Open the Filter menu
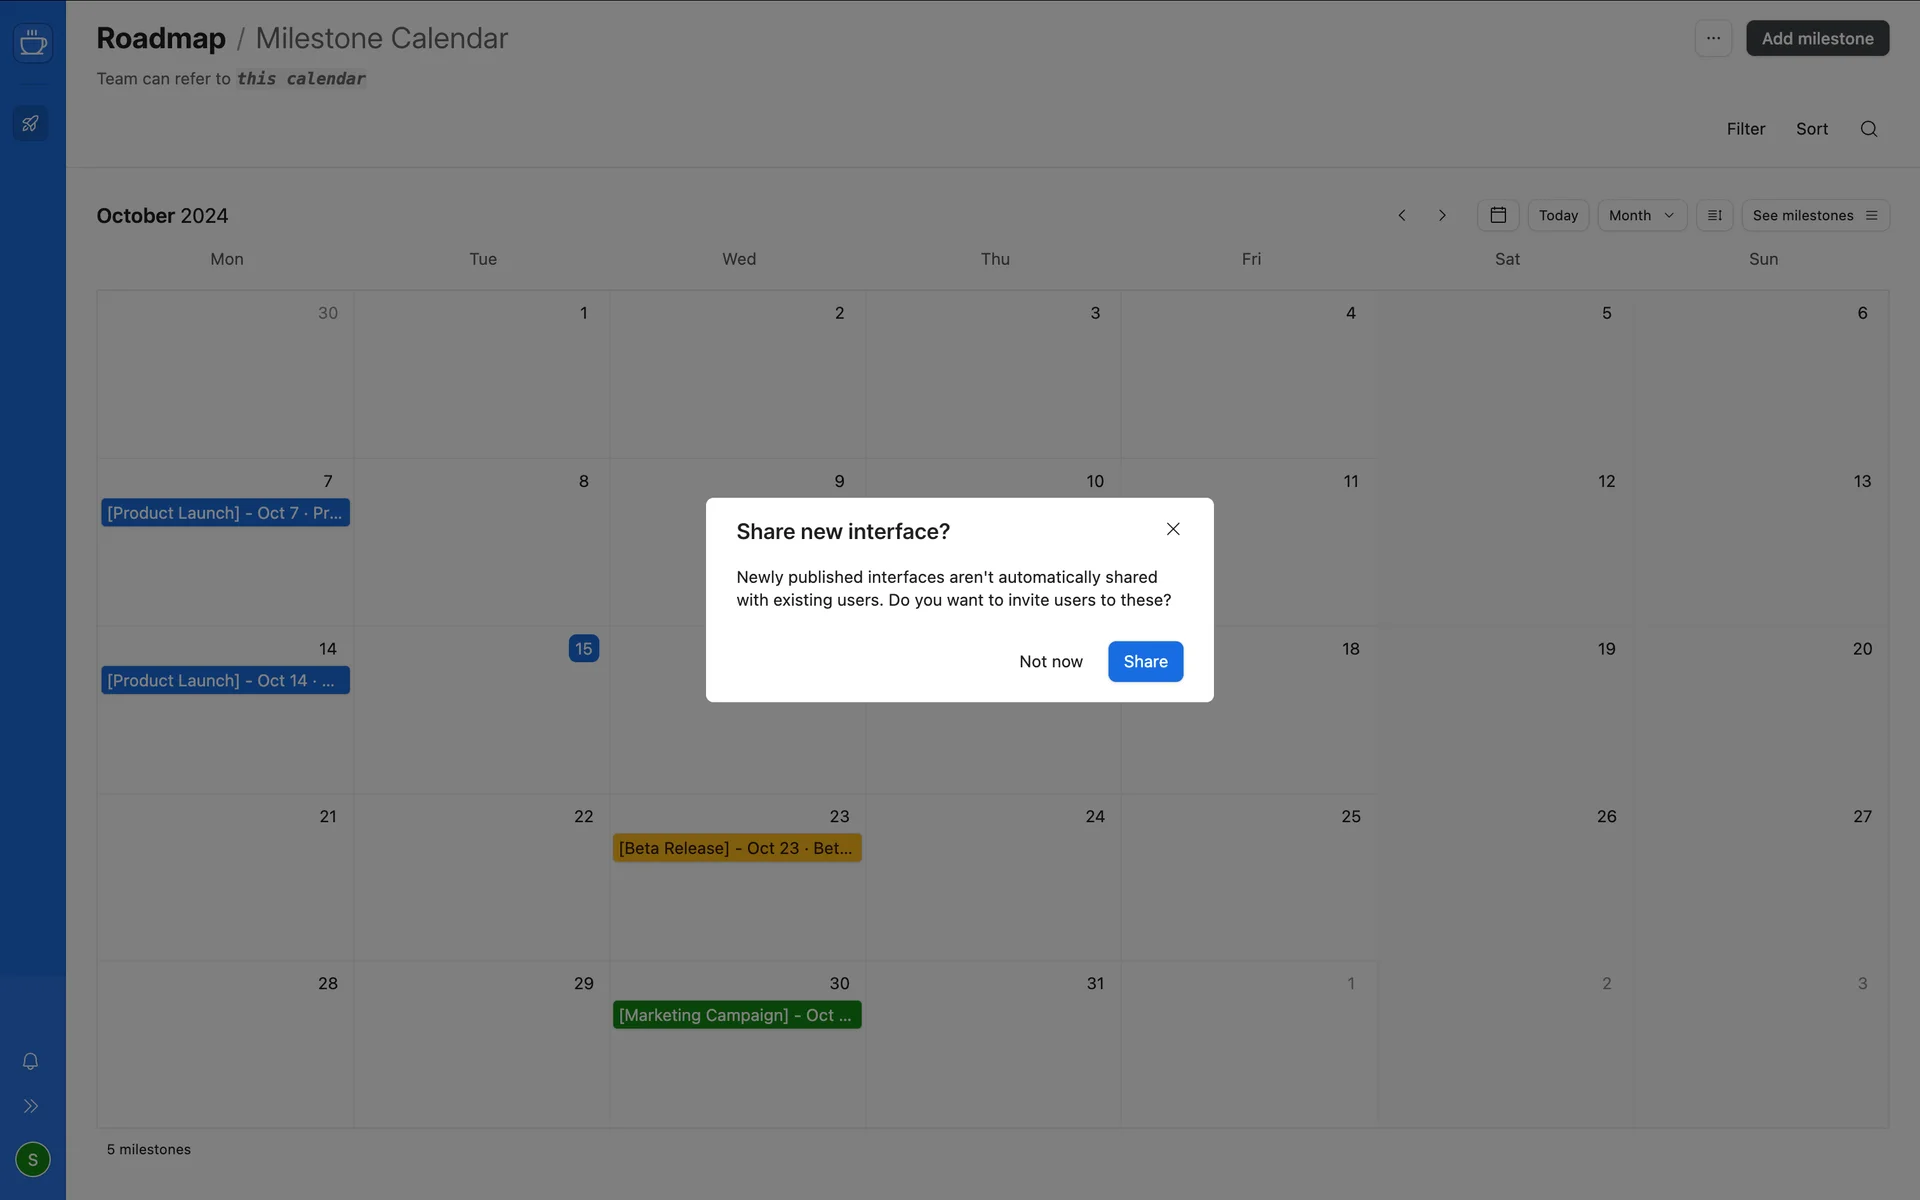Viewport: 1920px width, 1200px height. 1745,129
